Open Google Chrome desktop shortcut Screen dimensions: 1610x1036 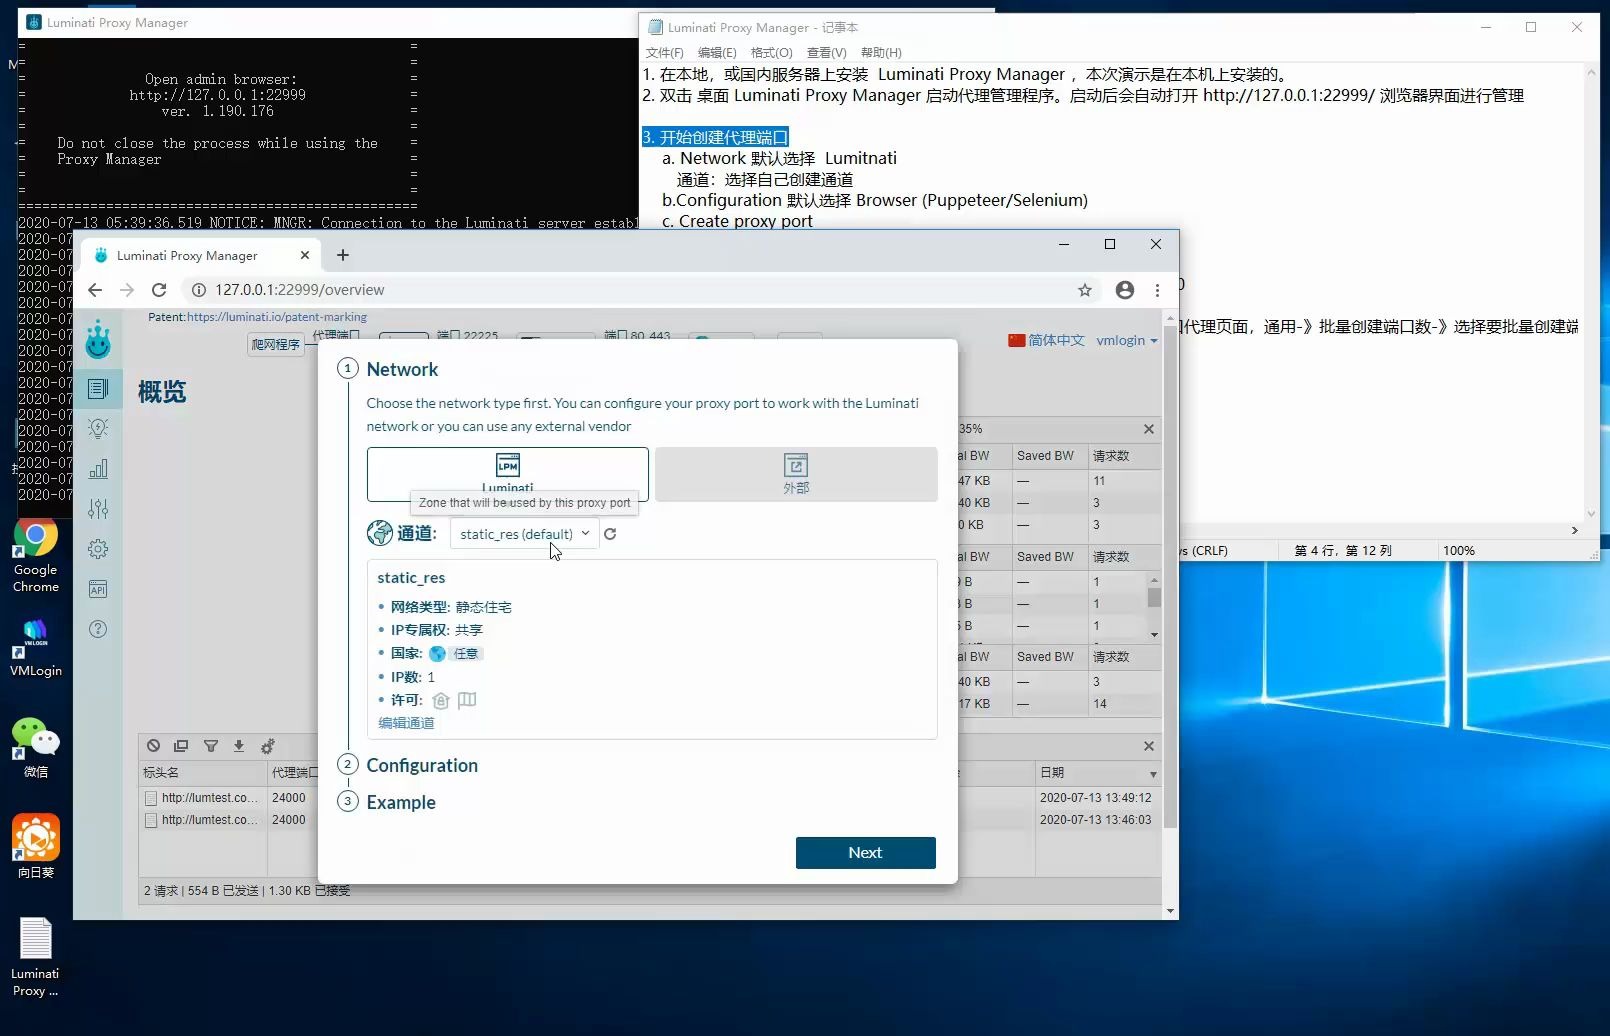(35, 557)
